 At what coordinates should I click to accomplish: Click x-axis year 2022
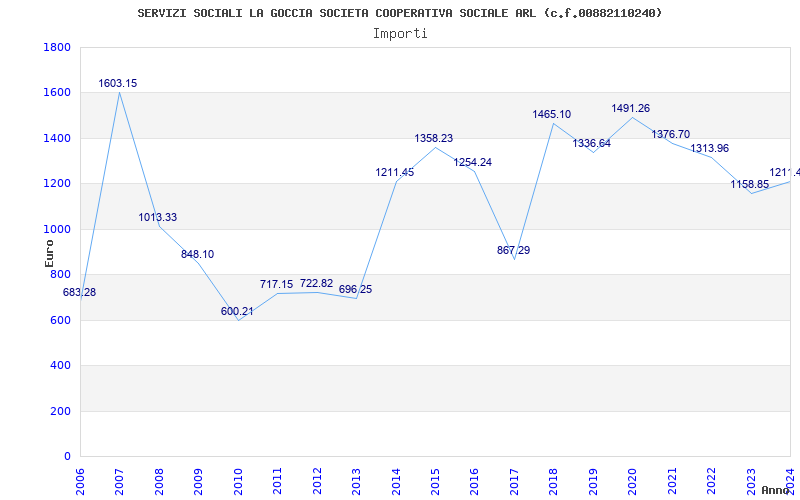point(711,481)
